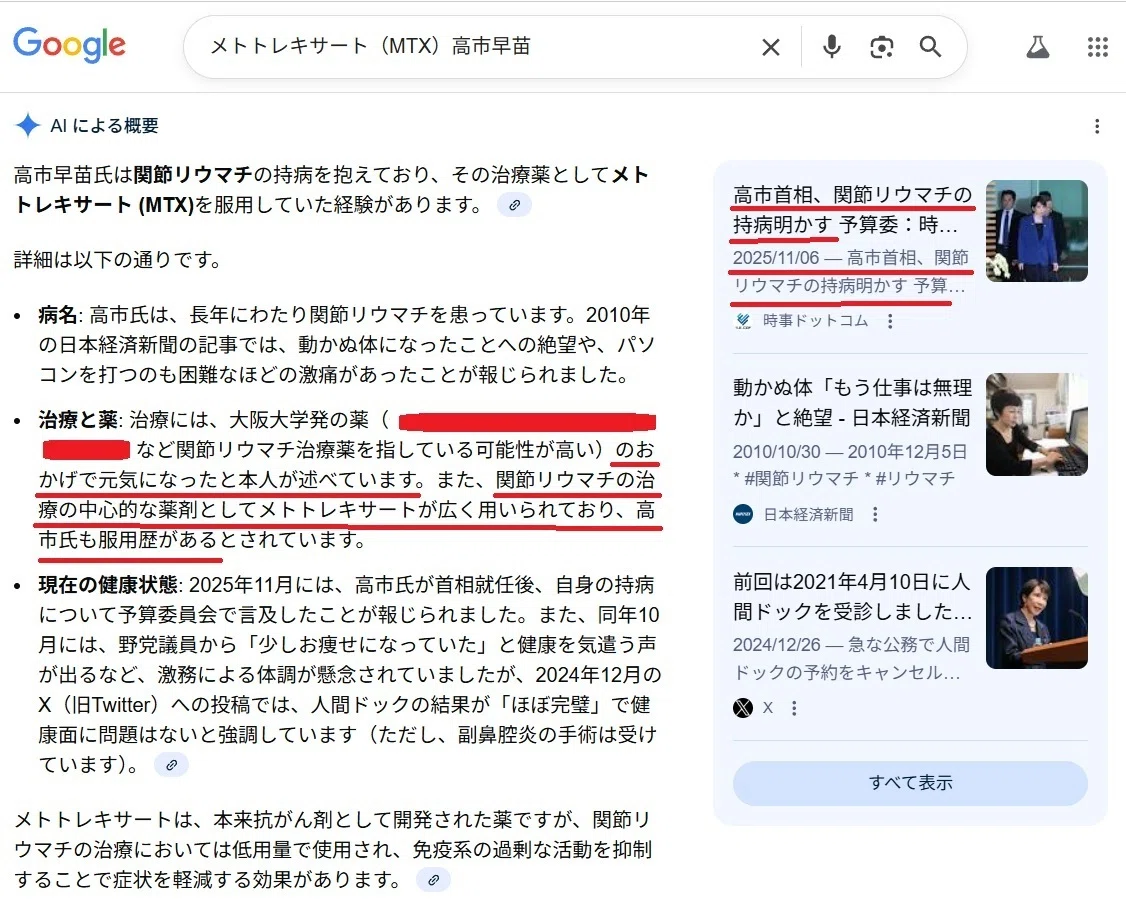Open the Google apps grid
Screen dimensions: 1126x899
click(x=1097, y=47)
